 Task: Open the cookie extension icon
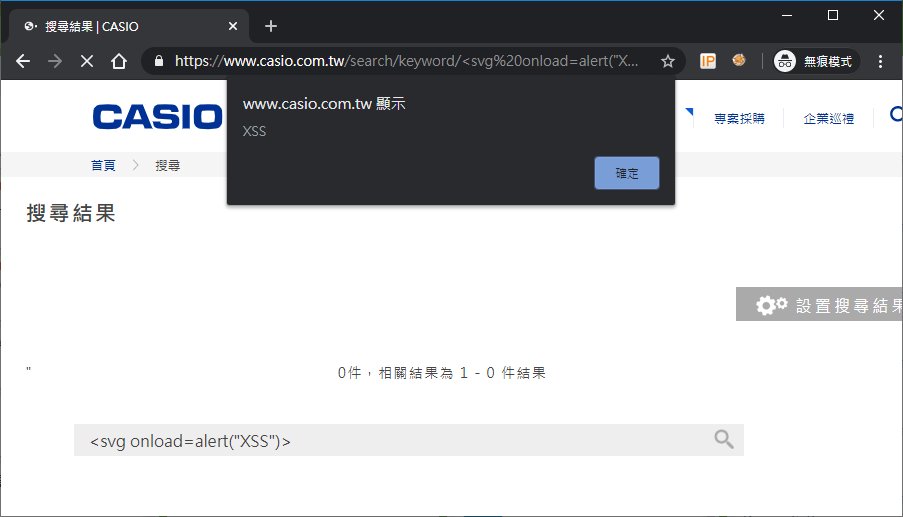pos(739,60)
